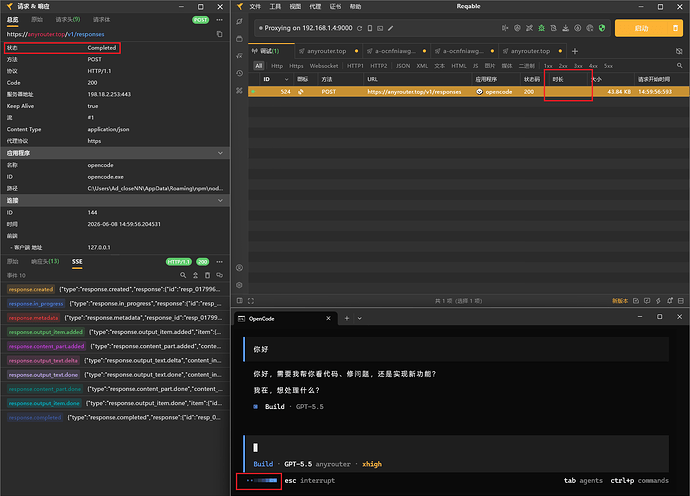The height and width of the screenshot is (496, 690).
Task: Open the 代理 menu in Reqable menu bar
Action: pos(315,7)
